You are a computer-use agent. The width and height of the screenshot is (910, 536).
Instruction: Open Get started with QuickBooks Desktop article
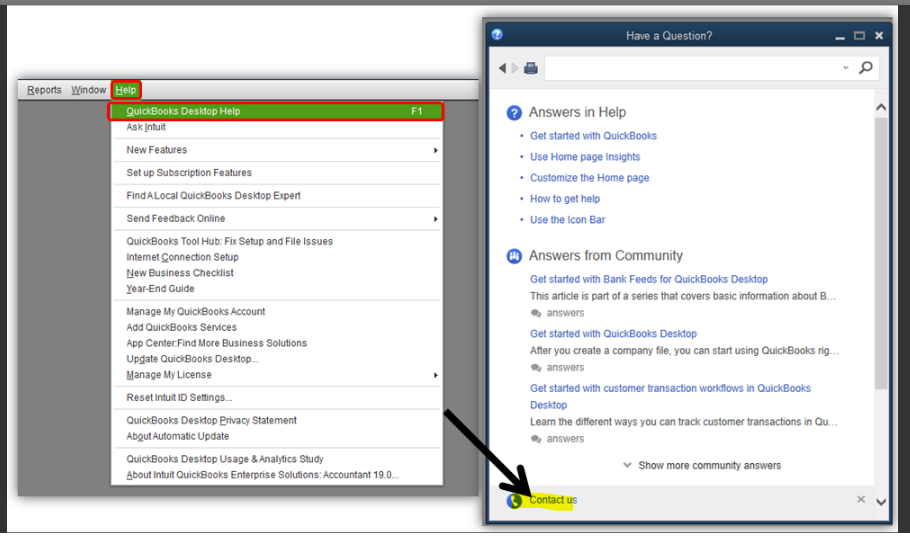coord(613,334)
